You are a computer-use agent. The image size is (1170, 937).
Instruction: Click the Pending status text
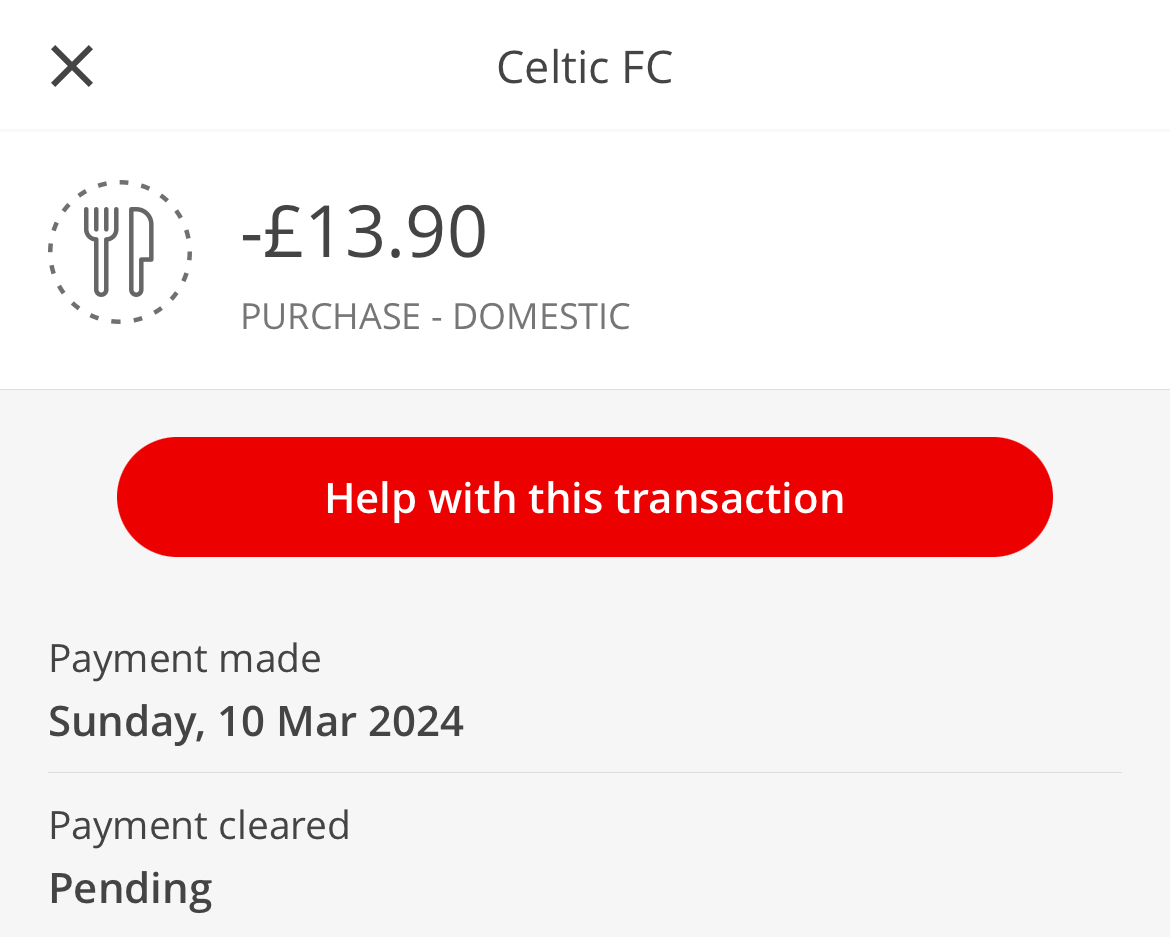coord(131,889)
